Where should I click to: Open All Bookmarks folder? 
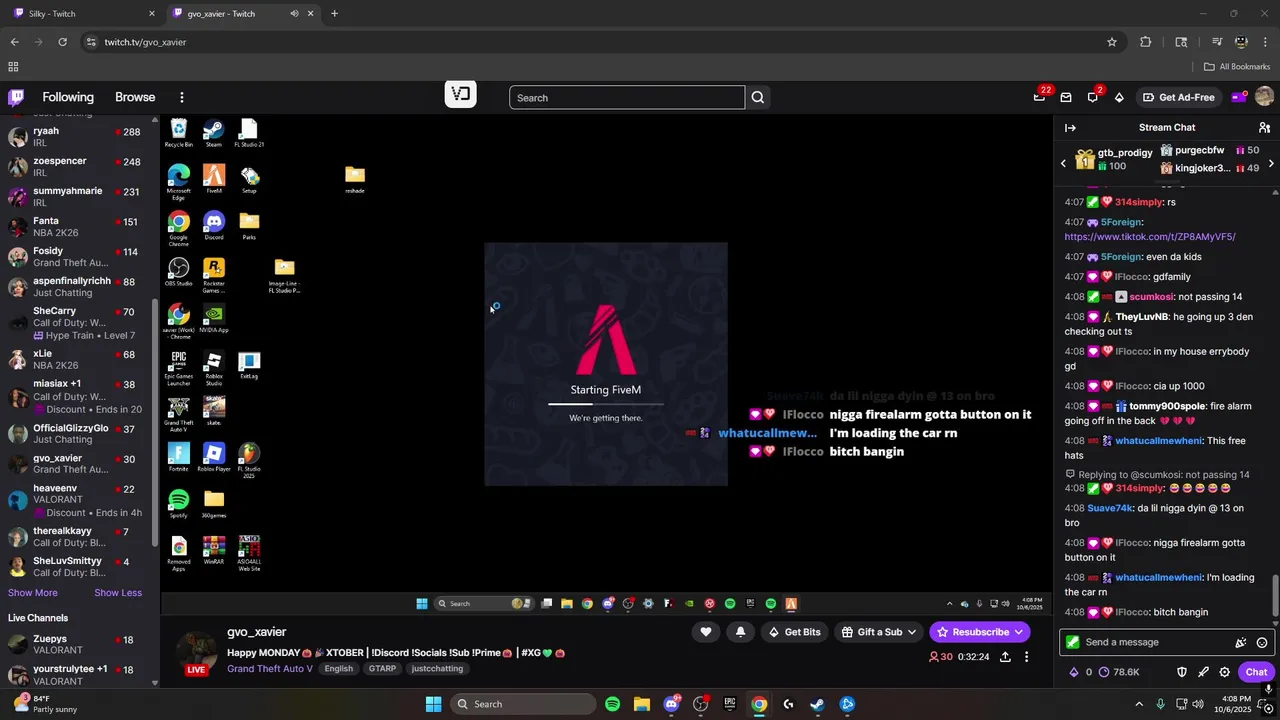coord(1237,67)
